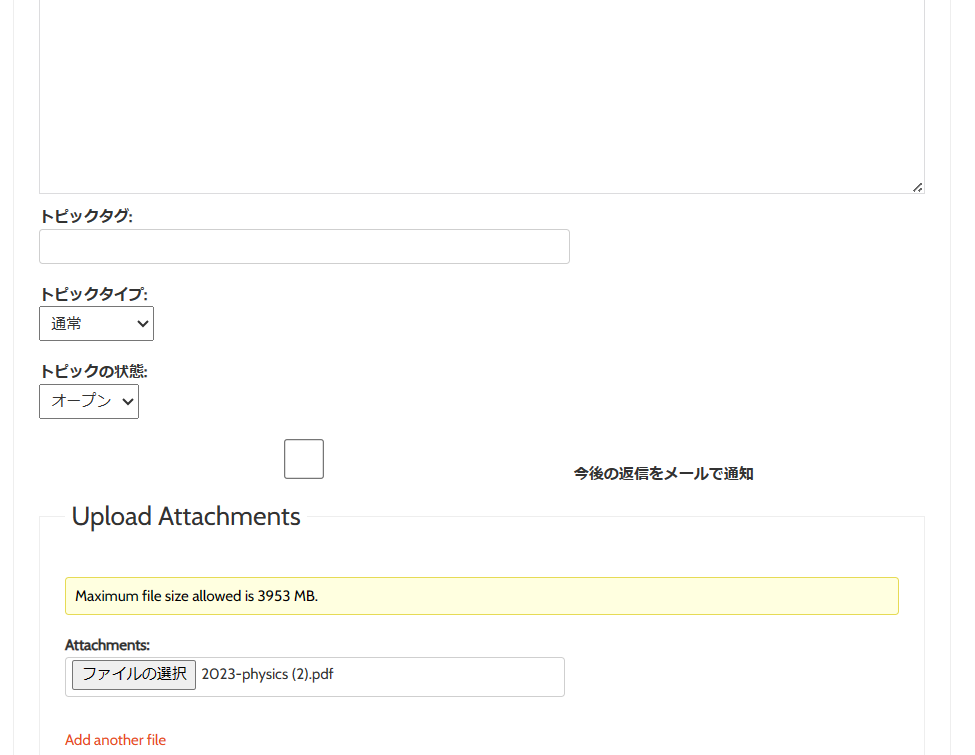The height and width of the screenshot is (755, 975).
Task: Click empty space in the Attachments file field
Action: [x=450, y=677]
